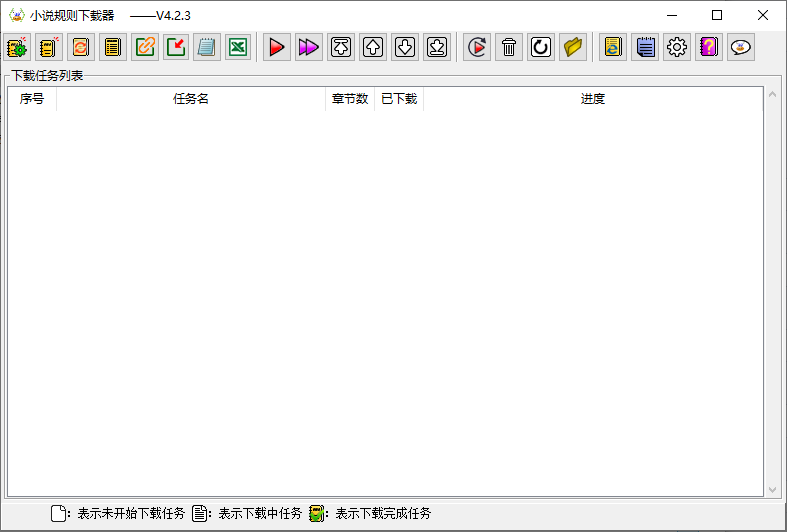
Task: Move task to bottom with the arrow icon
Action: coord(437,47)
